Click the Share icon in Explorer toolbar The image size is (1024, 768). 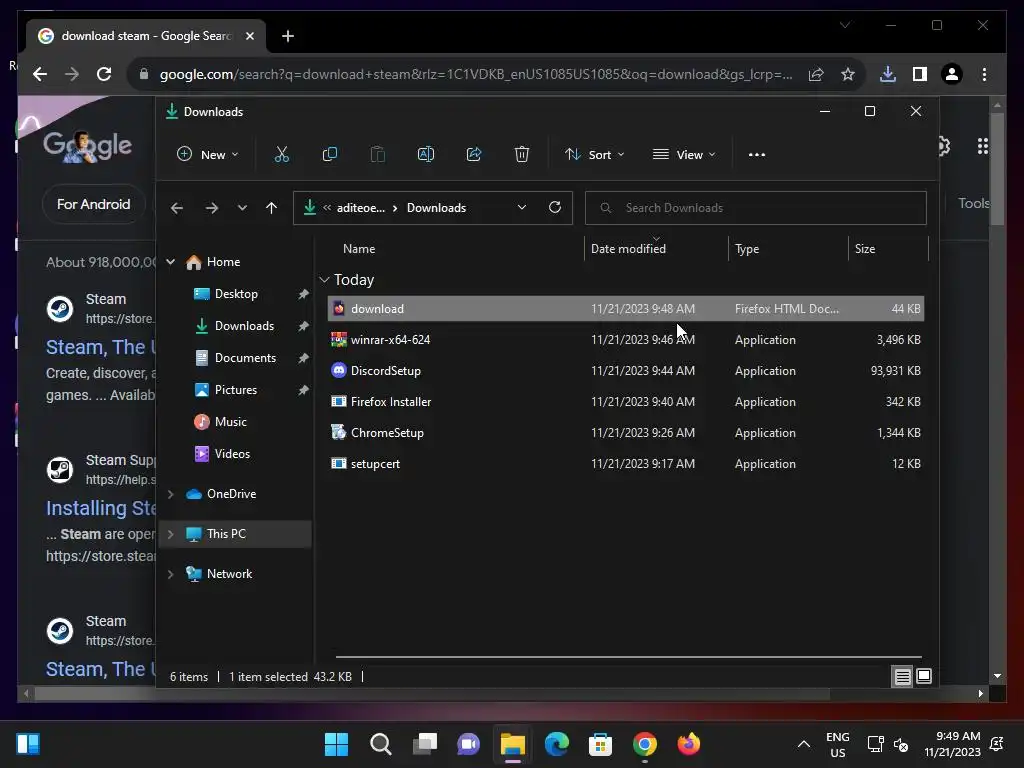pos(473,155)
